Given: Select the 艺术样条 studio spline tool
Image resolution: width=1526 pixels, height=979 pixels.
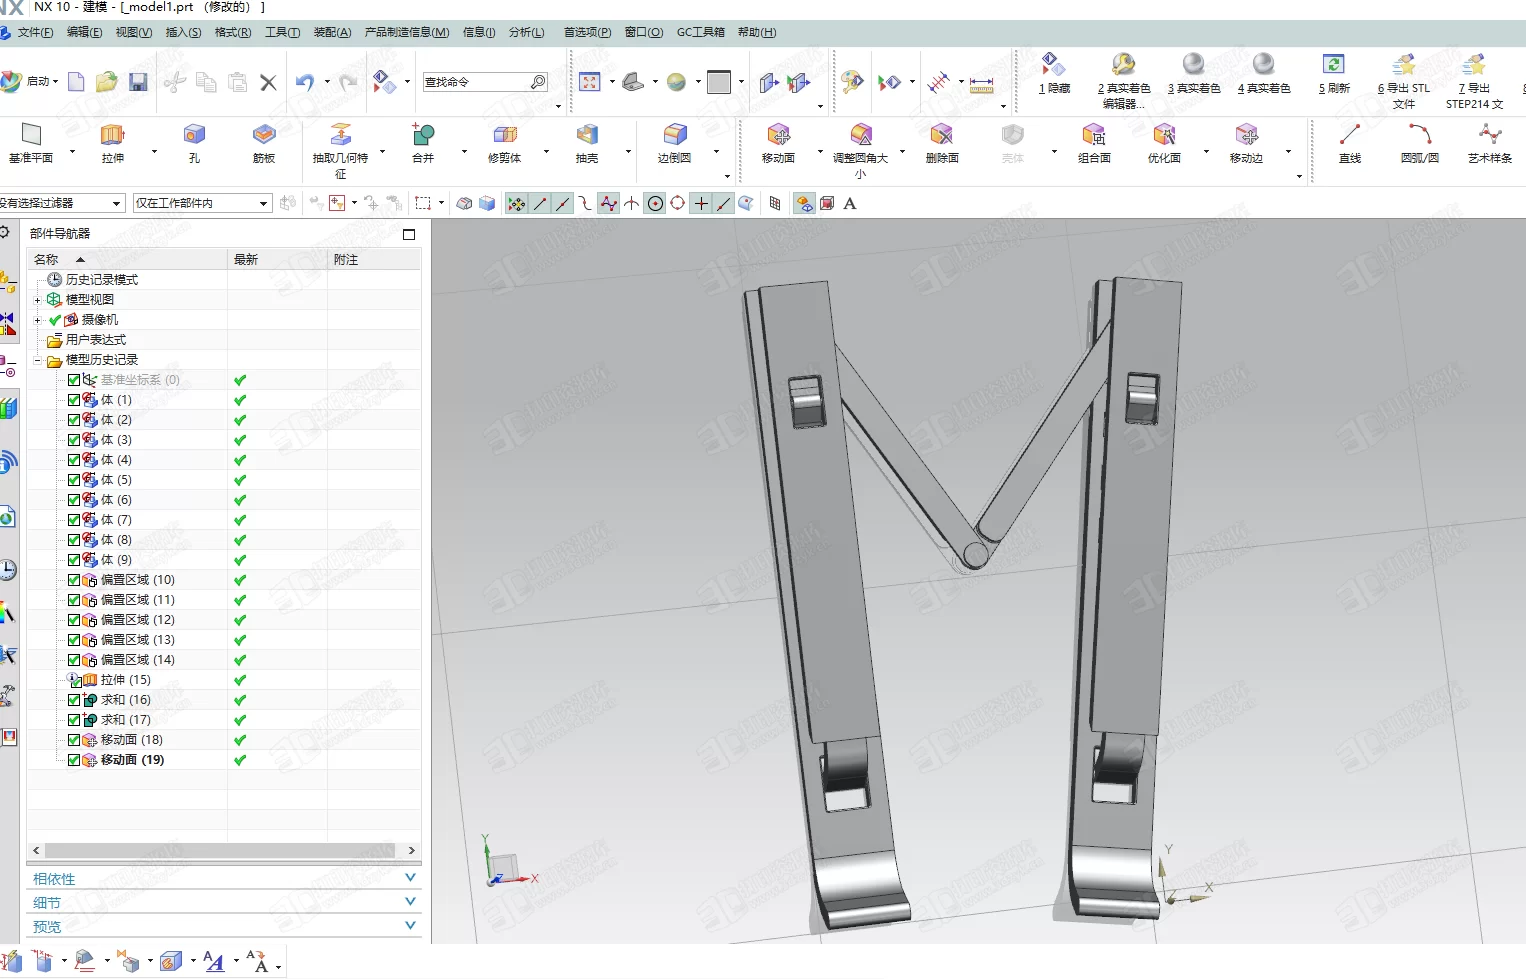Looking at the screenshot, I should coord(1490,142).
